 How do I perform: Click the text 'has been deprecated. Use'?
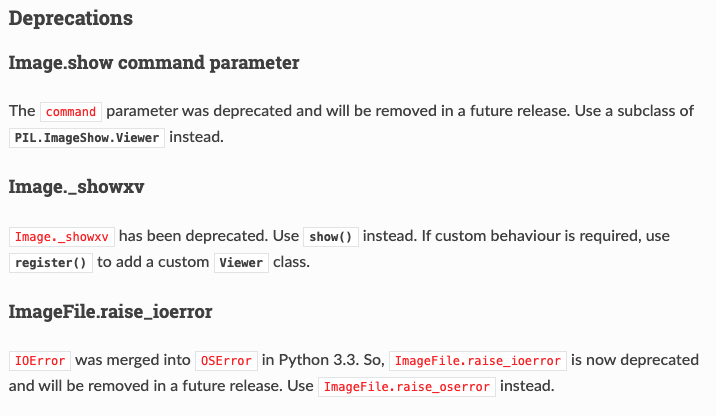[x=209, y=236]
